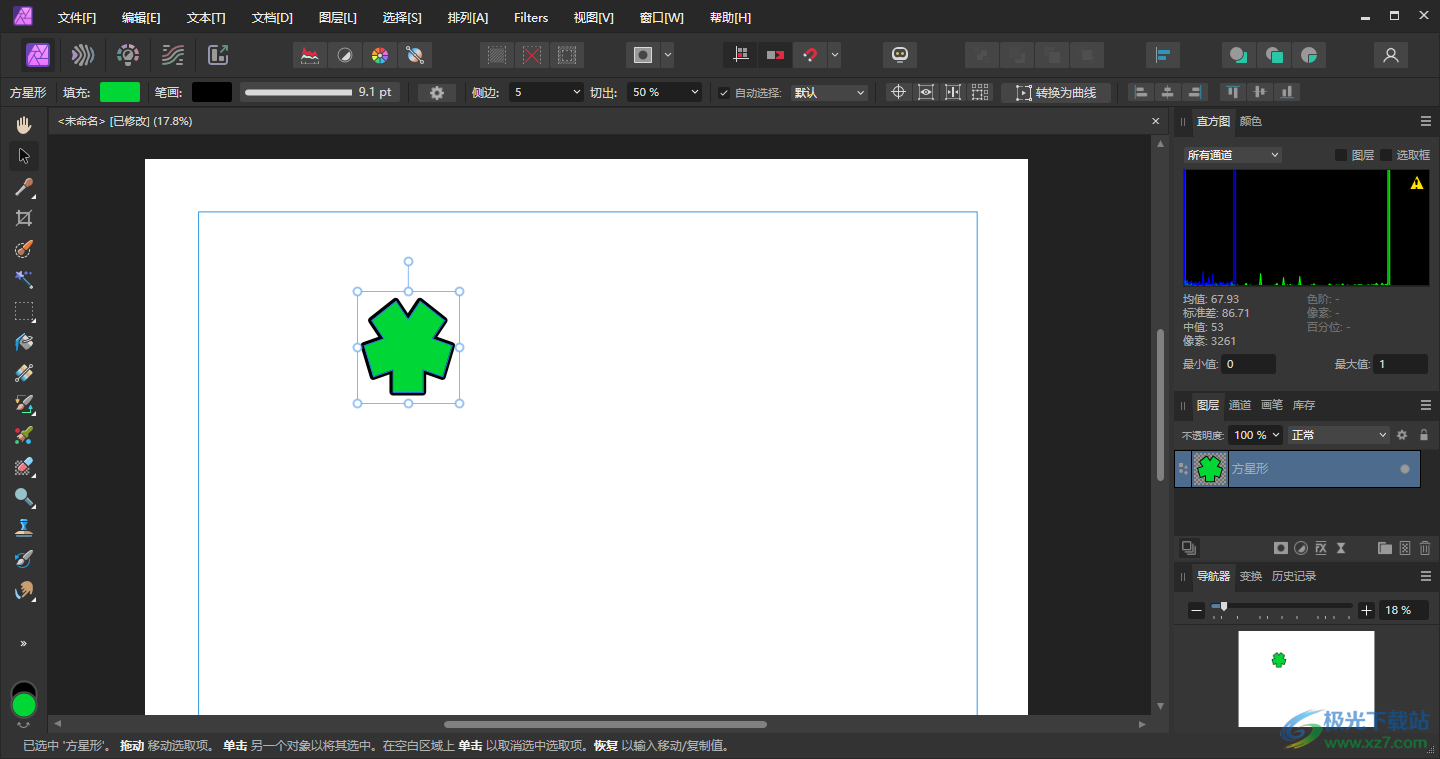Click the gear settings icon beside stroke width
This screenshot has height=759, width=1440.
tap(437, 92)
